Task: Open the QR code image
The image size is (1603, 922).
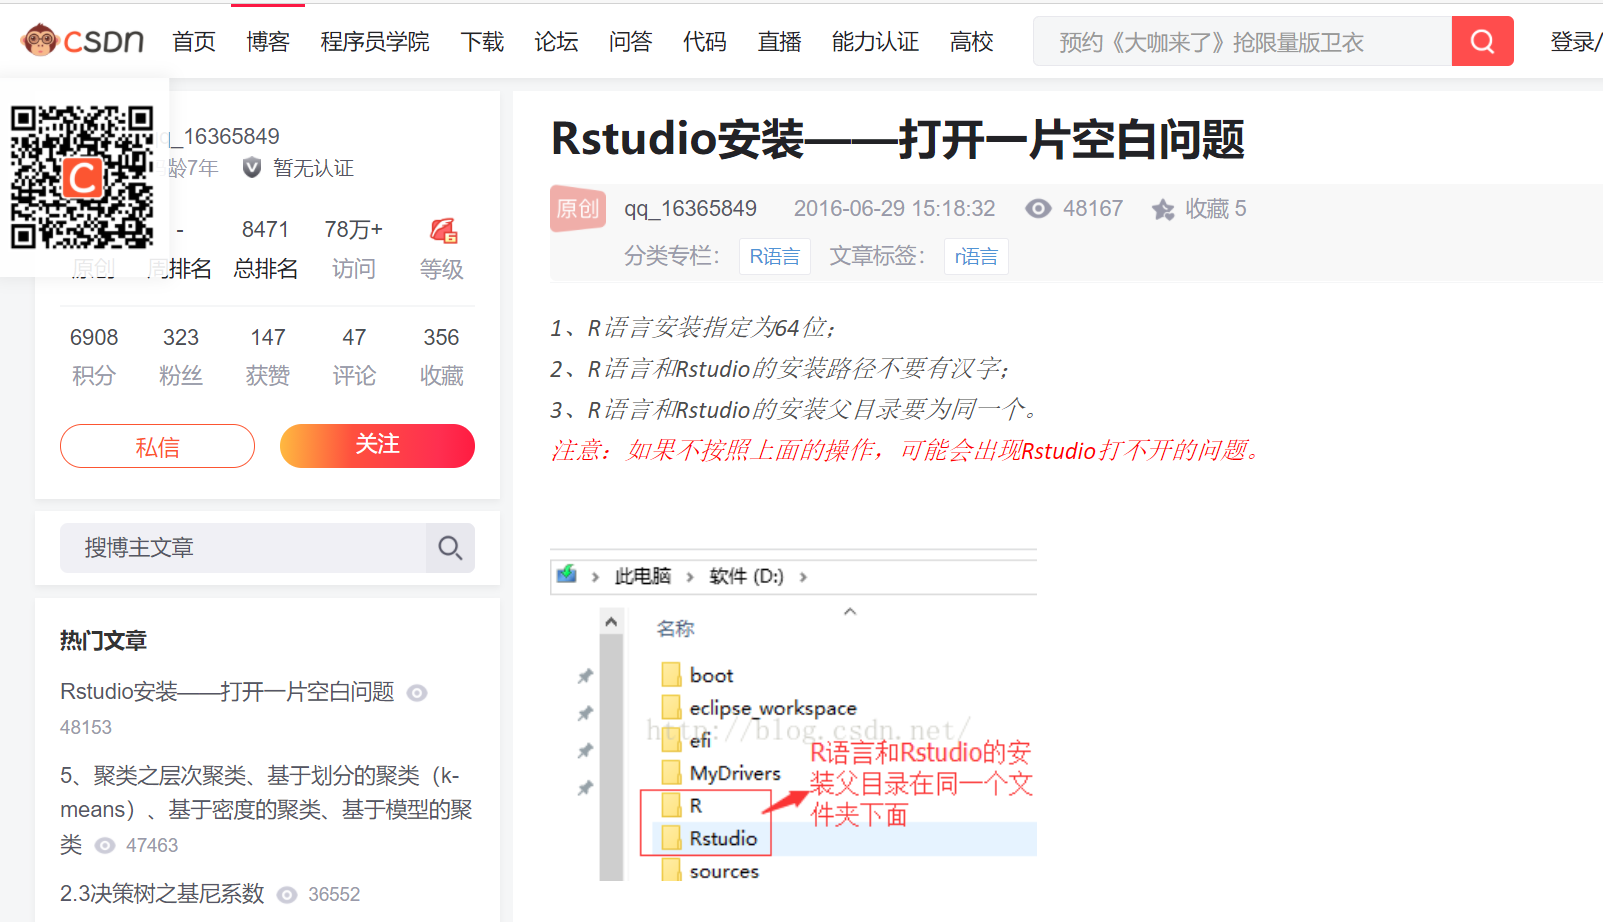Action: click(82, 177)
